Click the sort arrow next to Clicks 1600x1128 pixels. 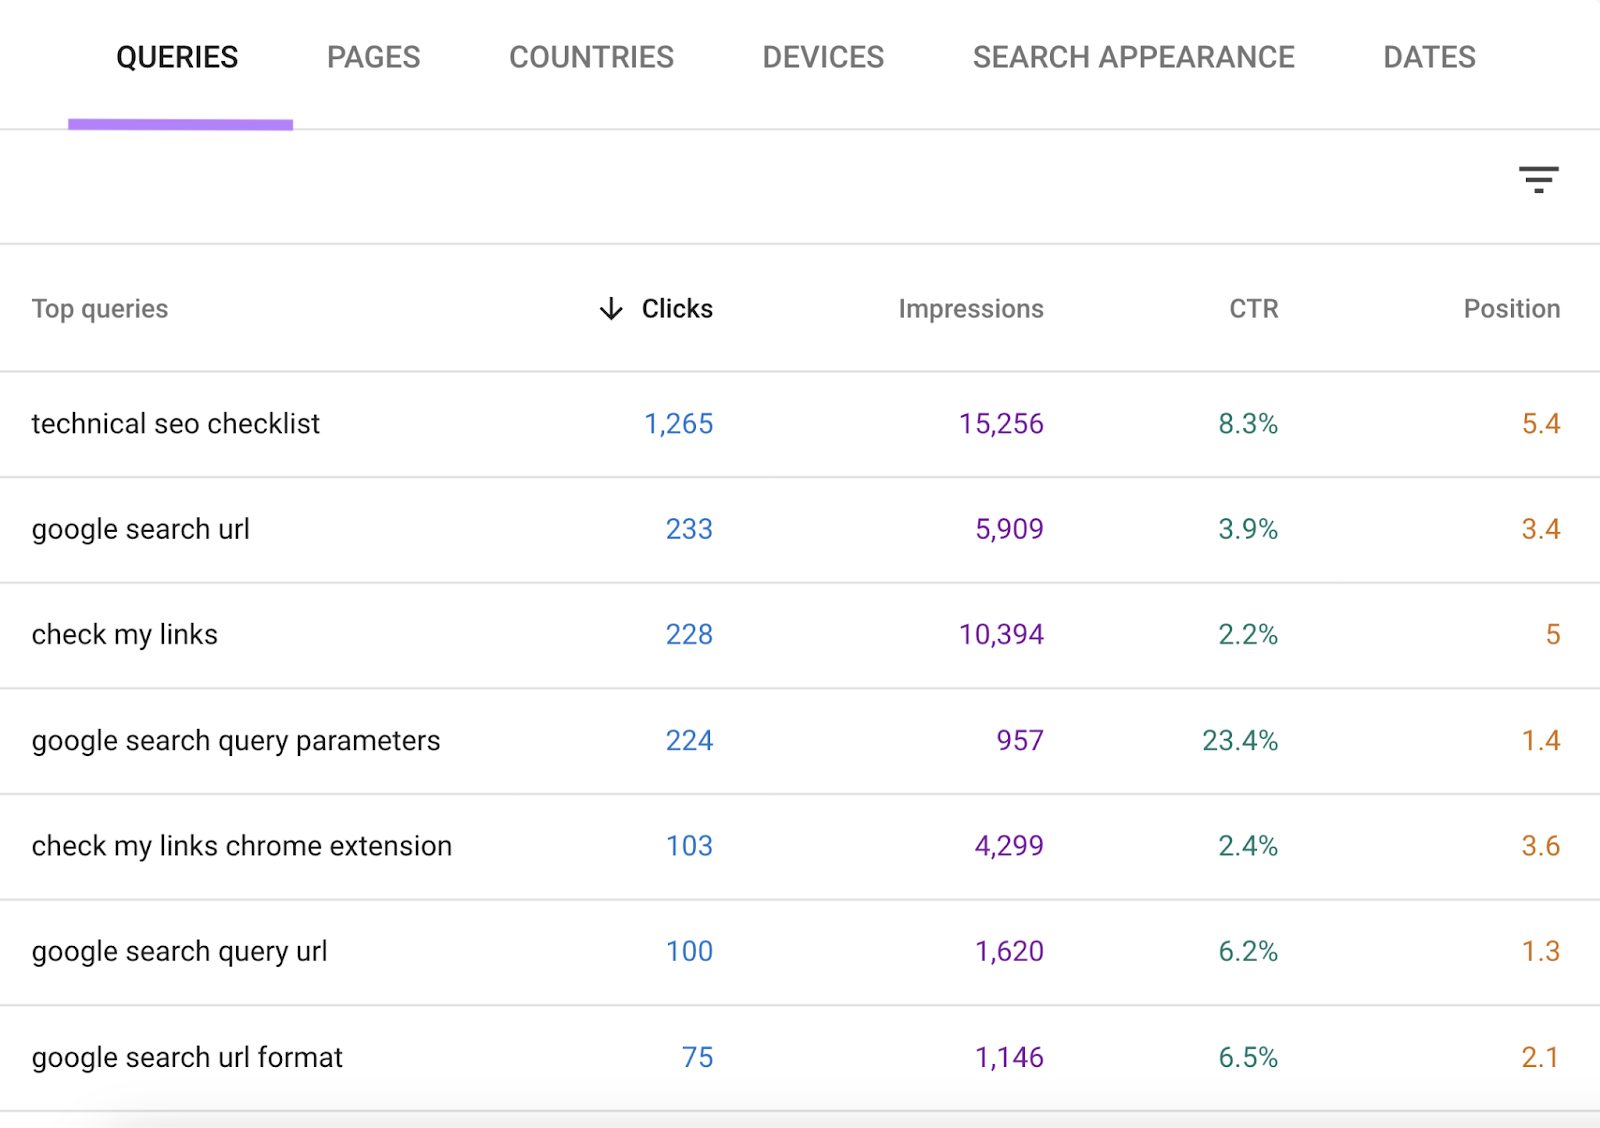click(609, 309)
